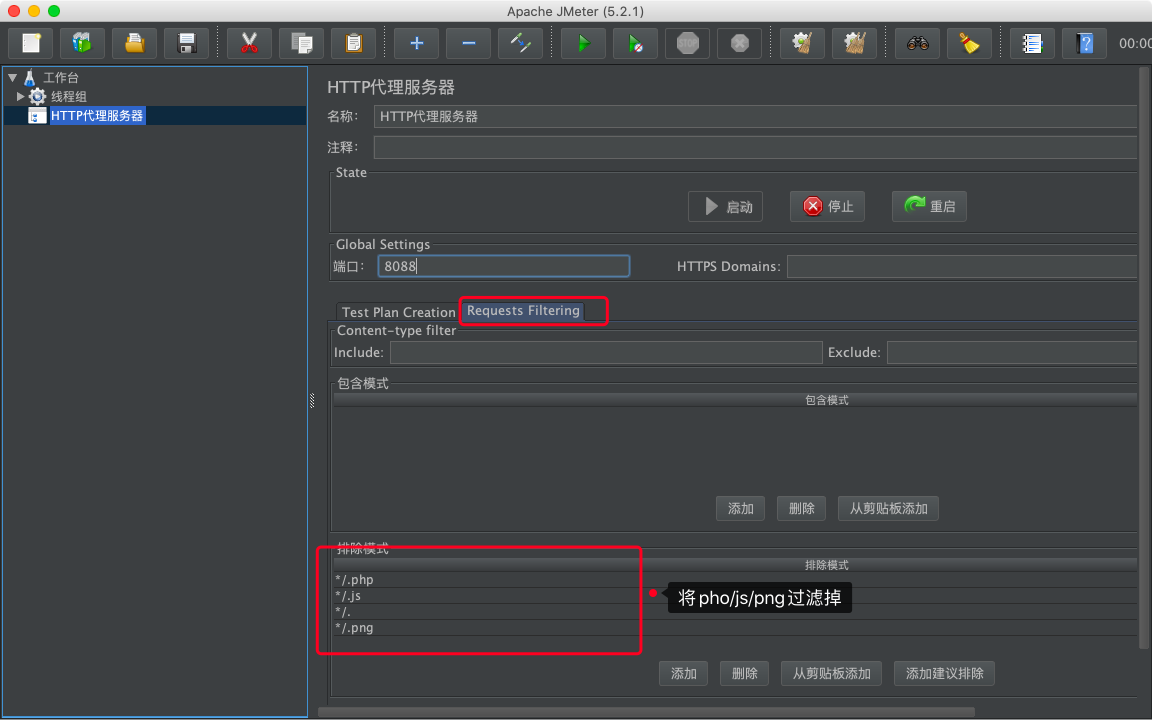Click the 启动 start button
The image size is (1152, 720).
tap(725, 206)
